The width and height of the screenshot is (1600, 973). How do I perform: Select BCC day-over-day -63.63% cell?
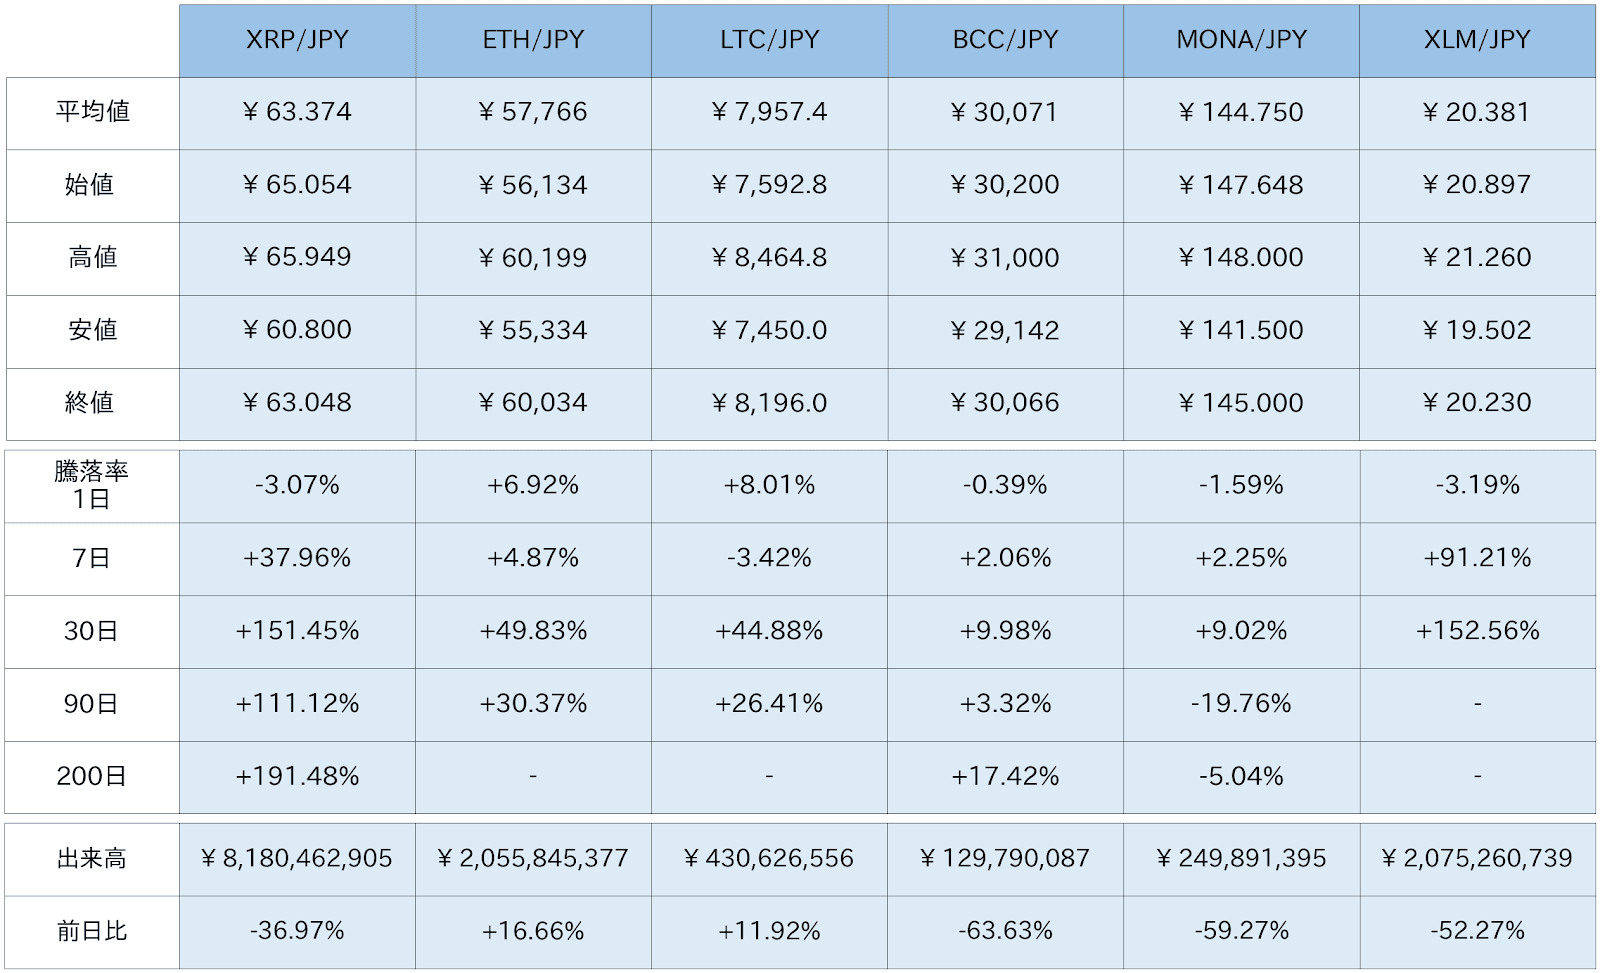coord(1005,932)
